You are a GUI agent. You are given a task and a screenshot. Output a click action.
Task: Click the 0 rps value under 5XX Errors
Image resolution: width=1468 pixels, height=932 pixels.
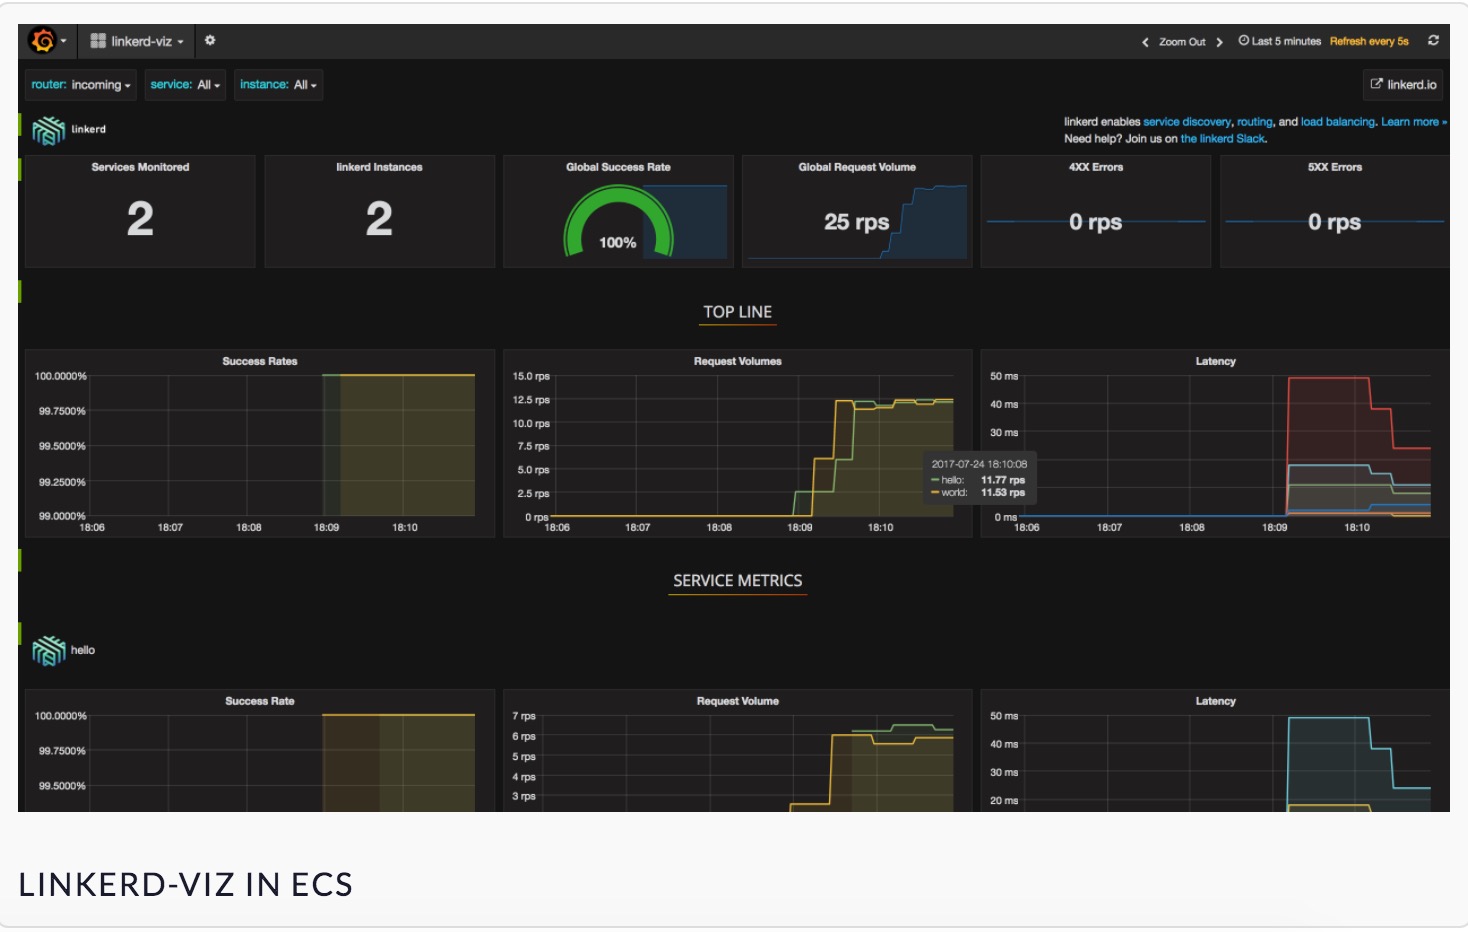[x=1334, y=222]
